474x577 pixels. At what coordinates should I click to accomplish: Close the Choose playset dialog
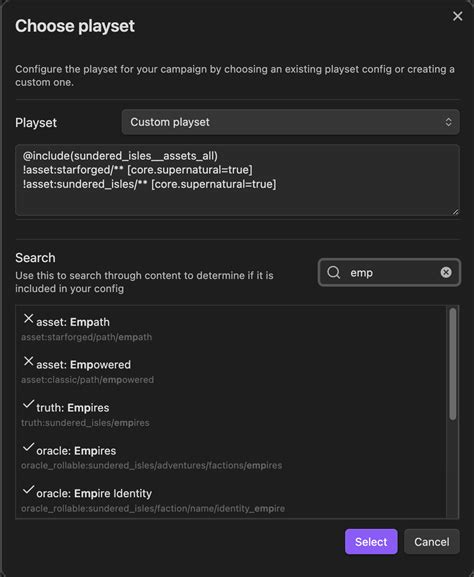tap(457, 16)
